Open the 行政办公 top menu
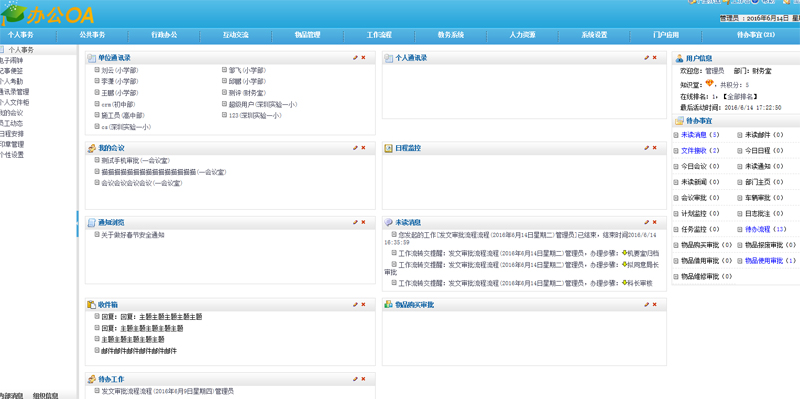Viewport: 800px width, 399px height. click(x=164, y=35)
